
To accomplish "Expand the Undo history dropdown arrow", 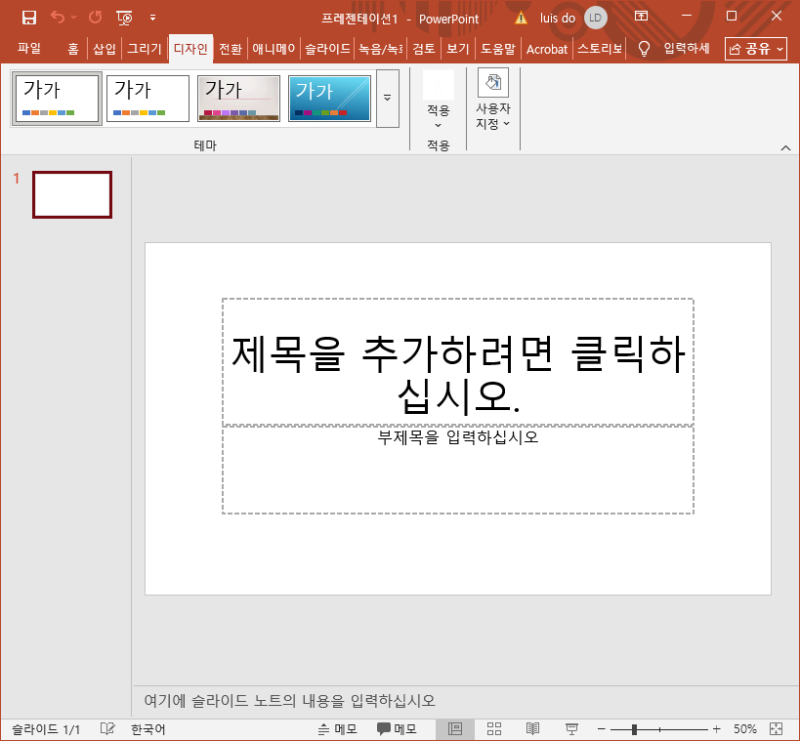I will (x=73, y=17).
